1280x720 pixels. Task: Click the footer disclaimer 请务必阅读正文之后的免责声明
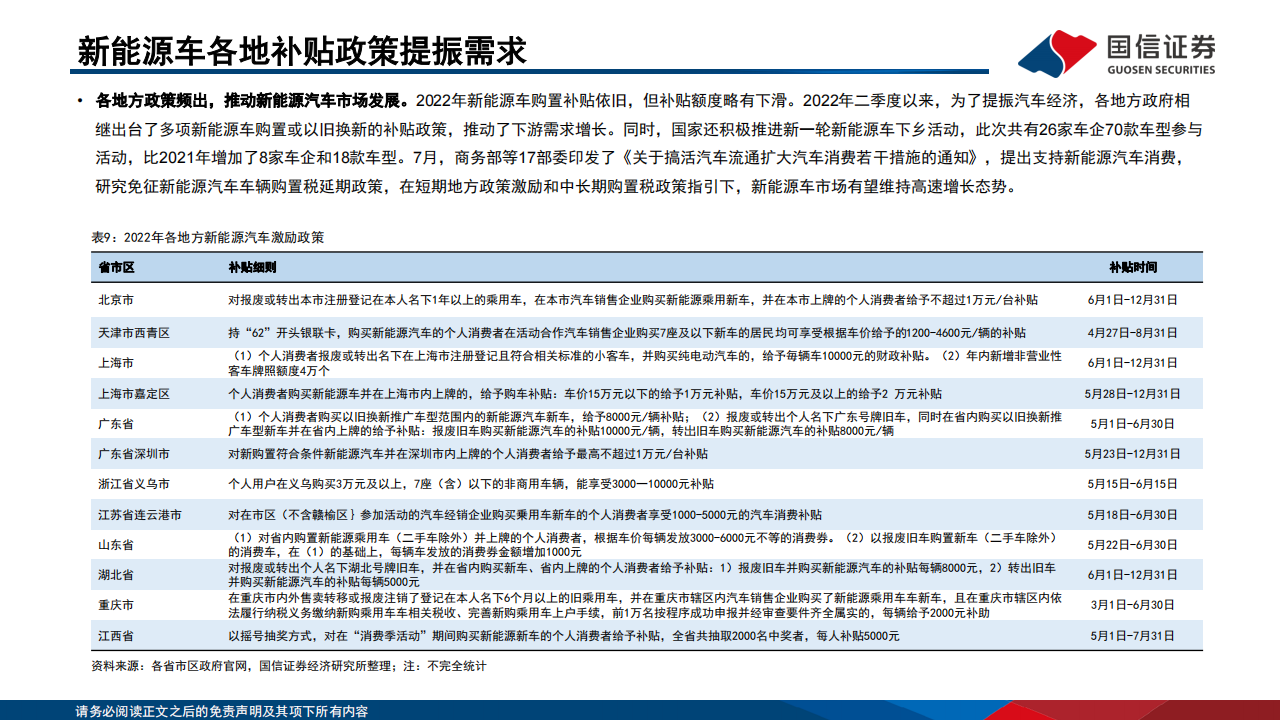[222, 711]
